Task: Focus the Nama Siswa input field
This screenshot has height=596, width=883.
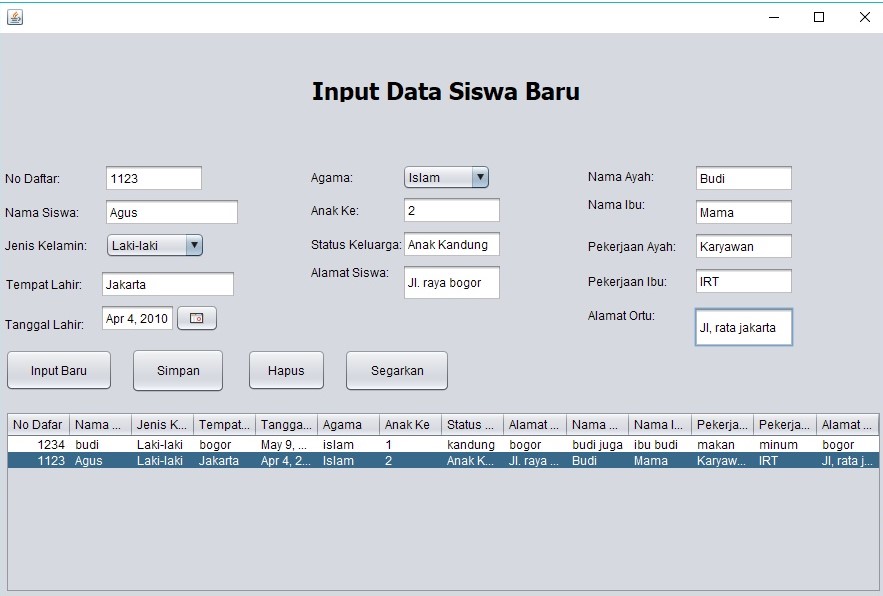Action: pyautogui.click(x=170, y=212)
